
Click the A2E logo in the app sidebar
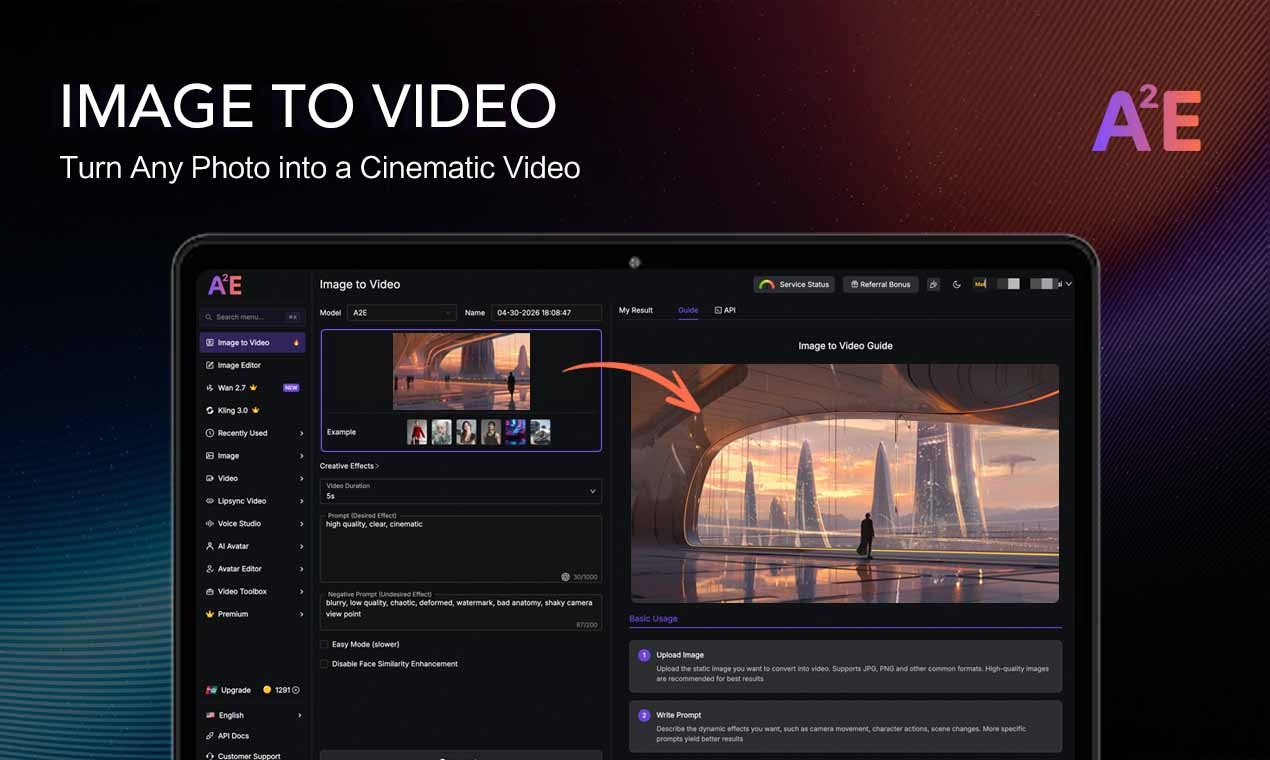(224, 285)
